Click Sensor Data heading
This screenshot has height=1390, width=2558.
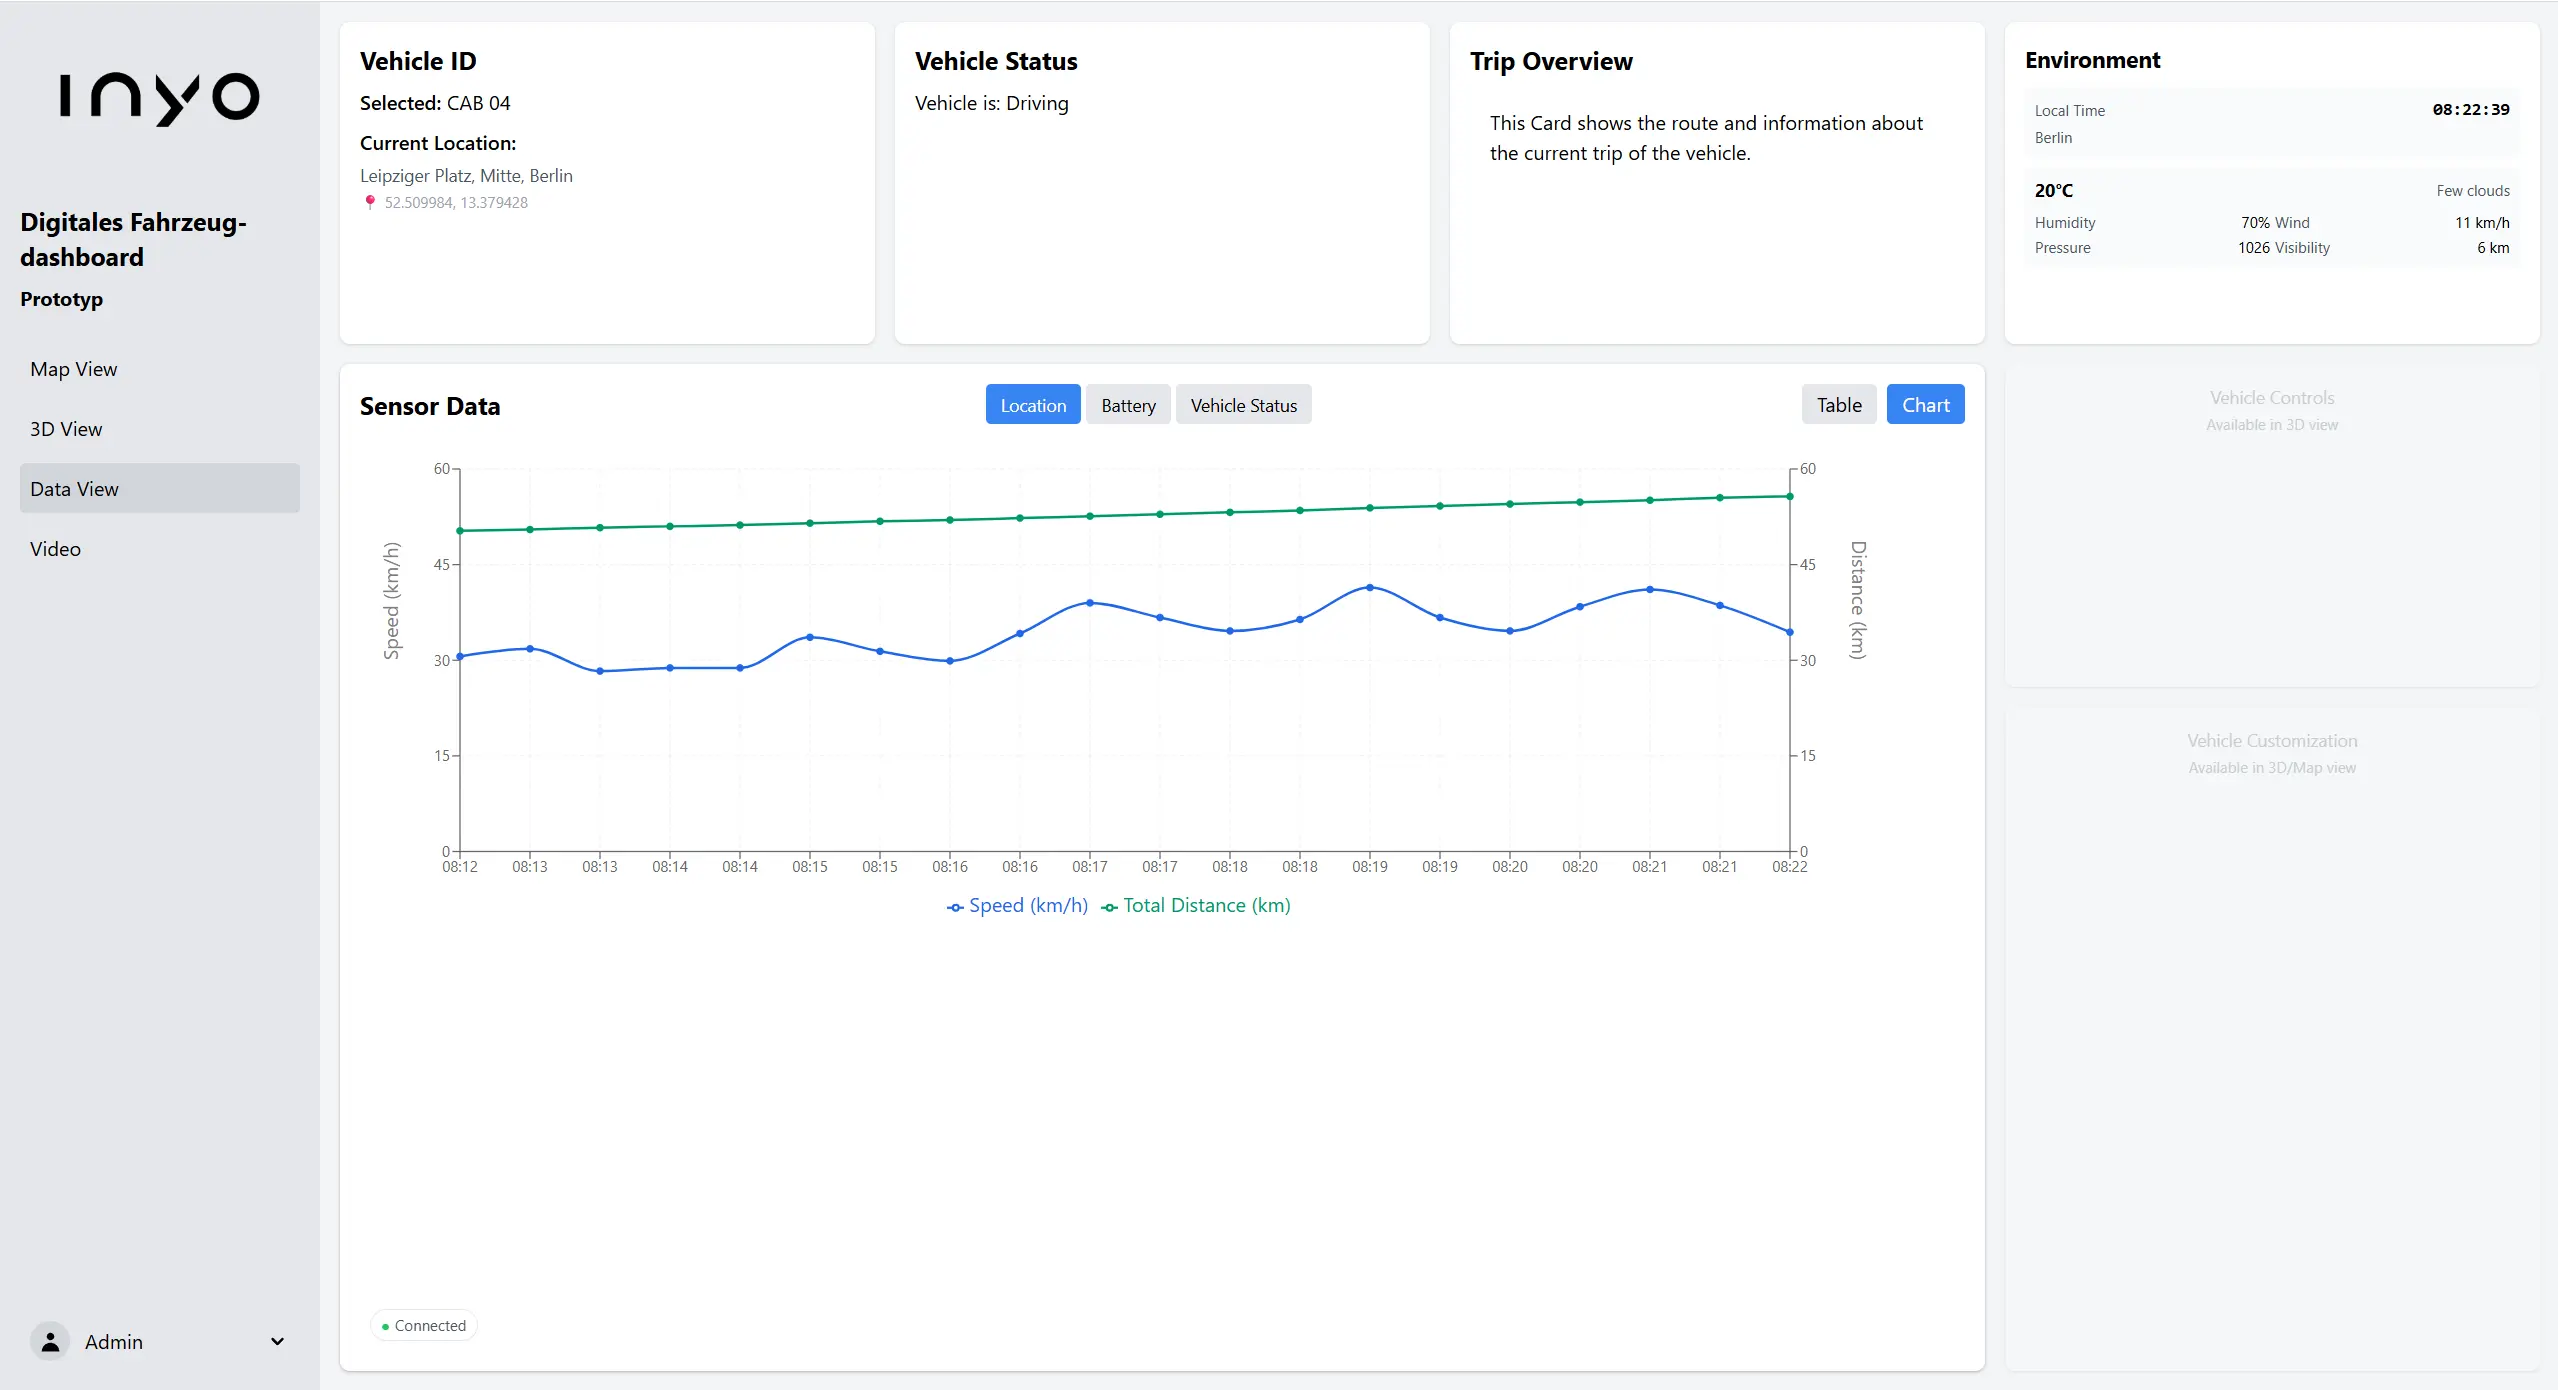pos(430,407)
